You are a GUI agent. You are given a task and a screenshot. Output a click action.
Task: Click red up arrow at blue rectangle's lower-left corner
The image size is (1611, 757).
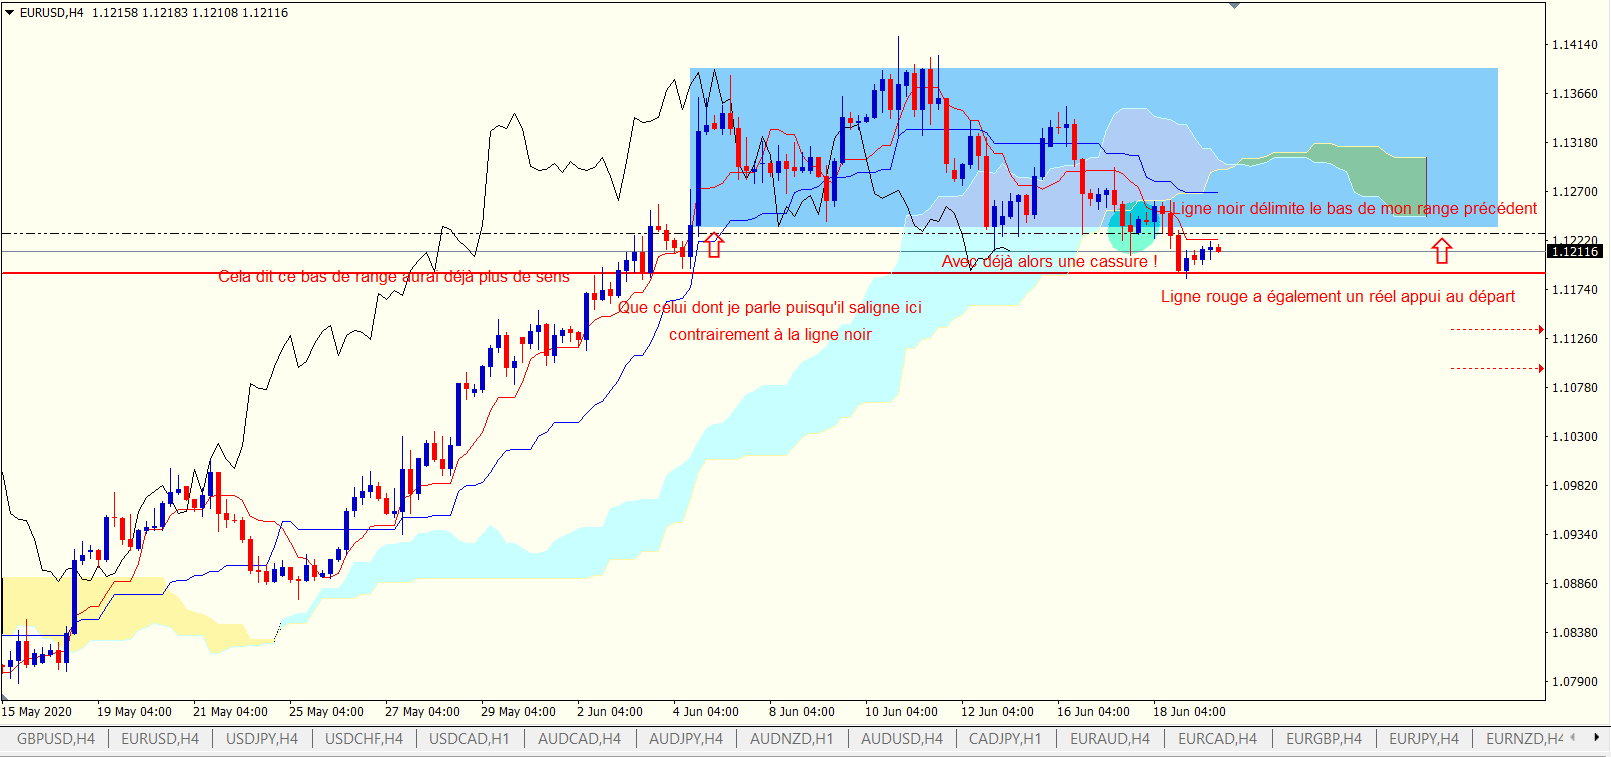tap(713, 245)
